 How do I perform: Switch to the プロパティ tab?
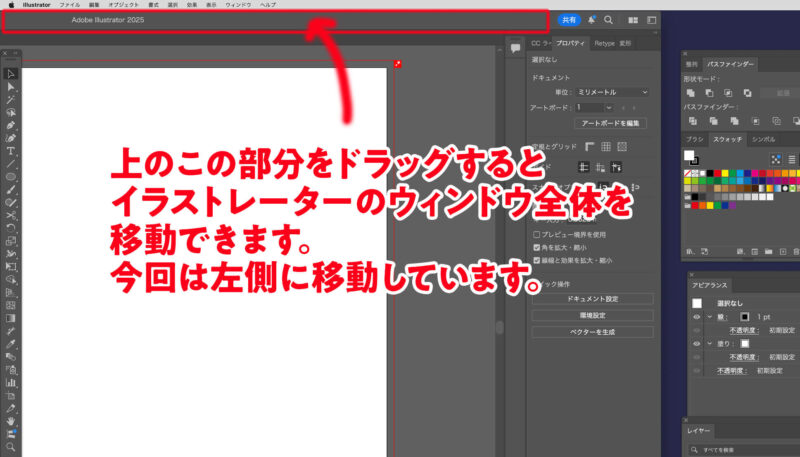point(570,43)
